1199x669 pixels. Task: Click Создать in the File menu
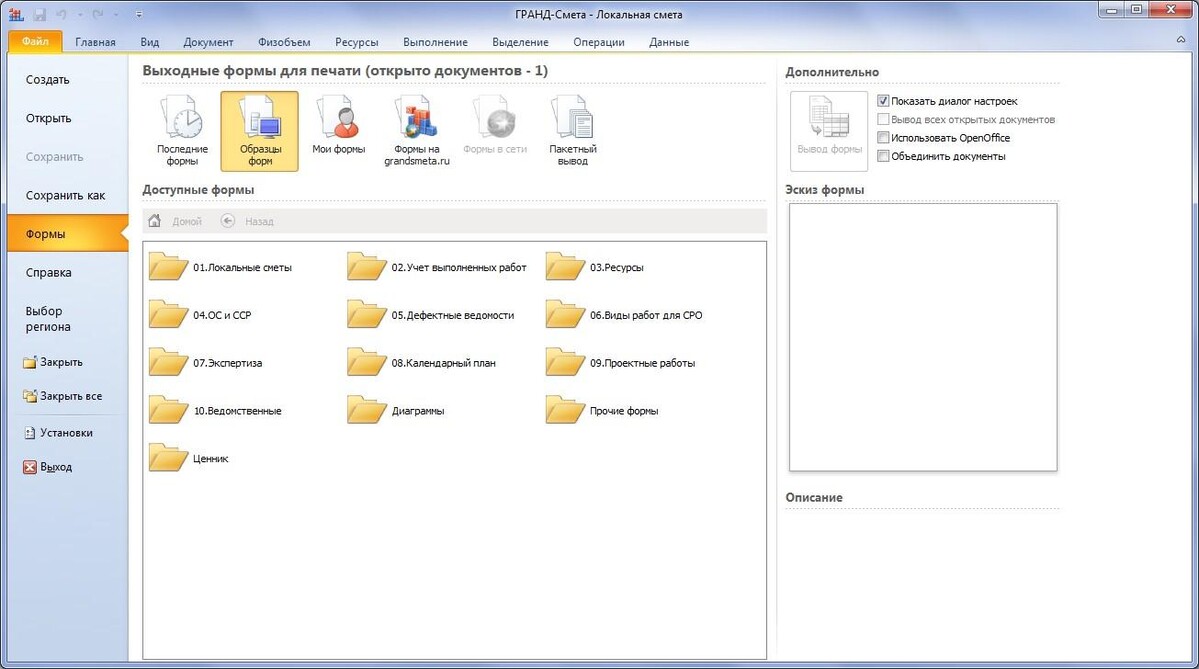coord(67,80)
